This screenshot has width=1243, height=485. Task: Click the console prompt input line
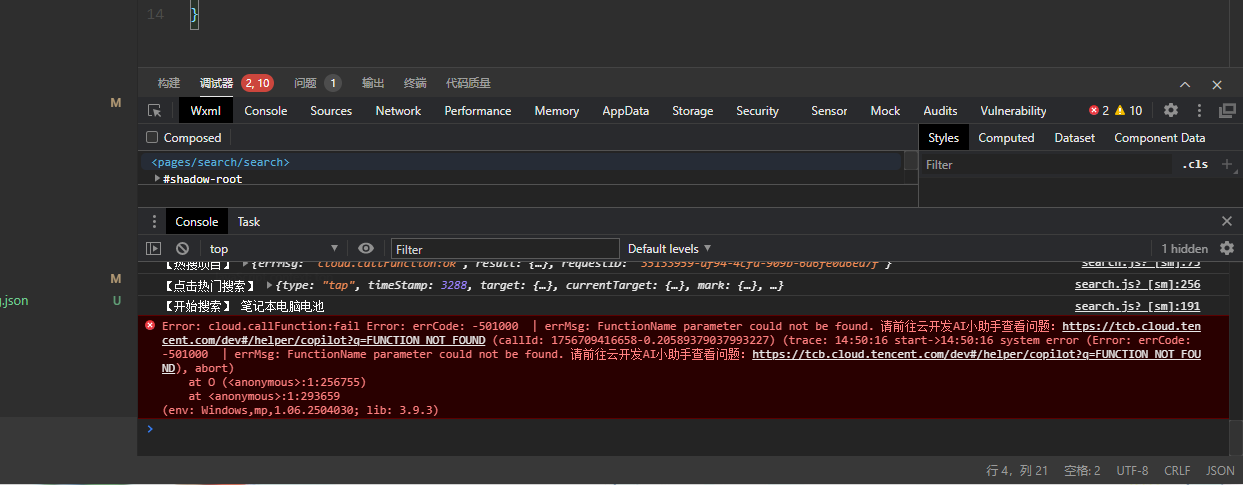coord(690,429)
